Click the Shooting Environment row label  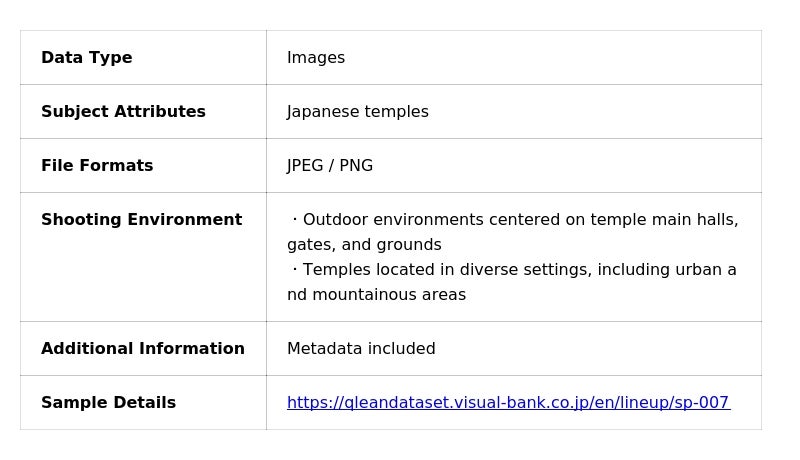point(141,220)
